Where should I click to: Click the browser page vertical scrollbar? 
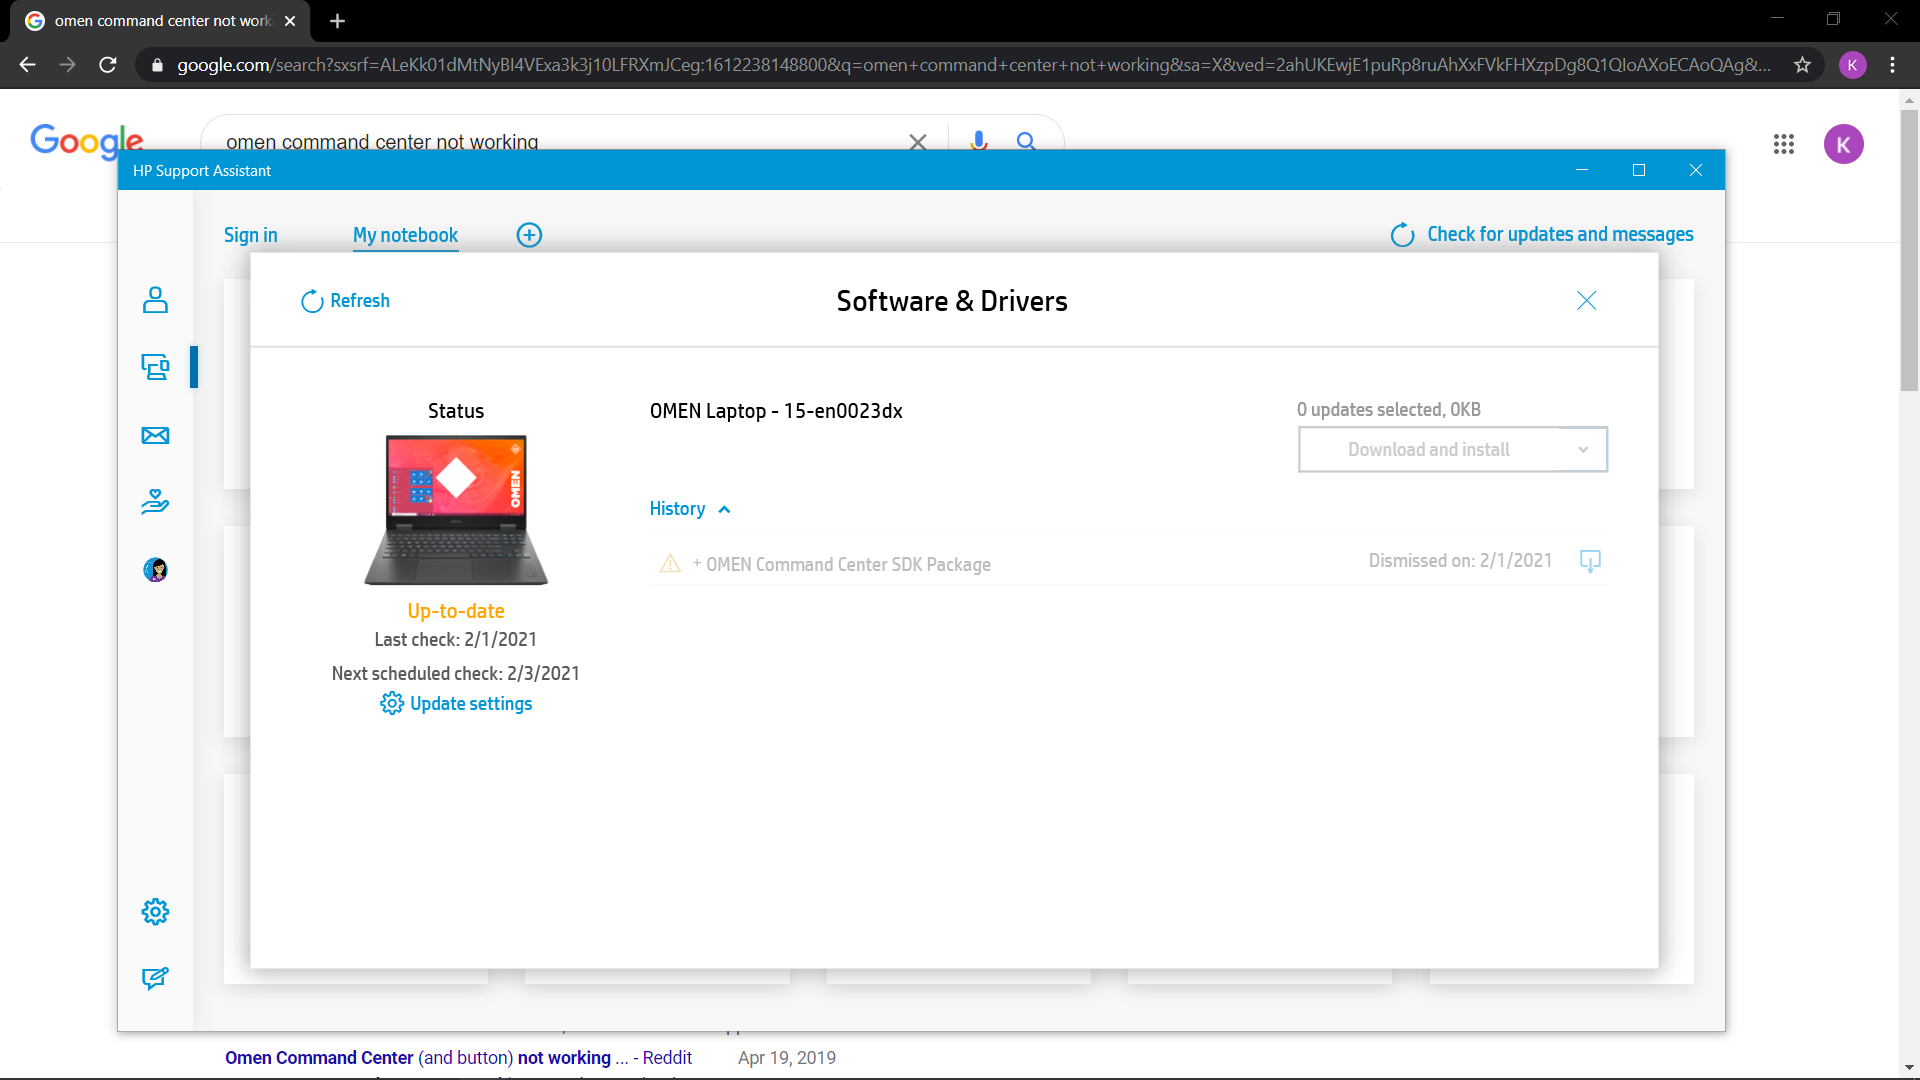[x=1909, y=250]
